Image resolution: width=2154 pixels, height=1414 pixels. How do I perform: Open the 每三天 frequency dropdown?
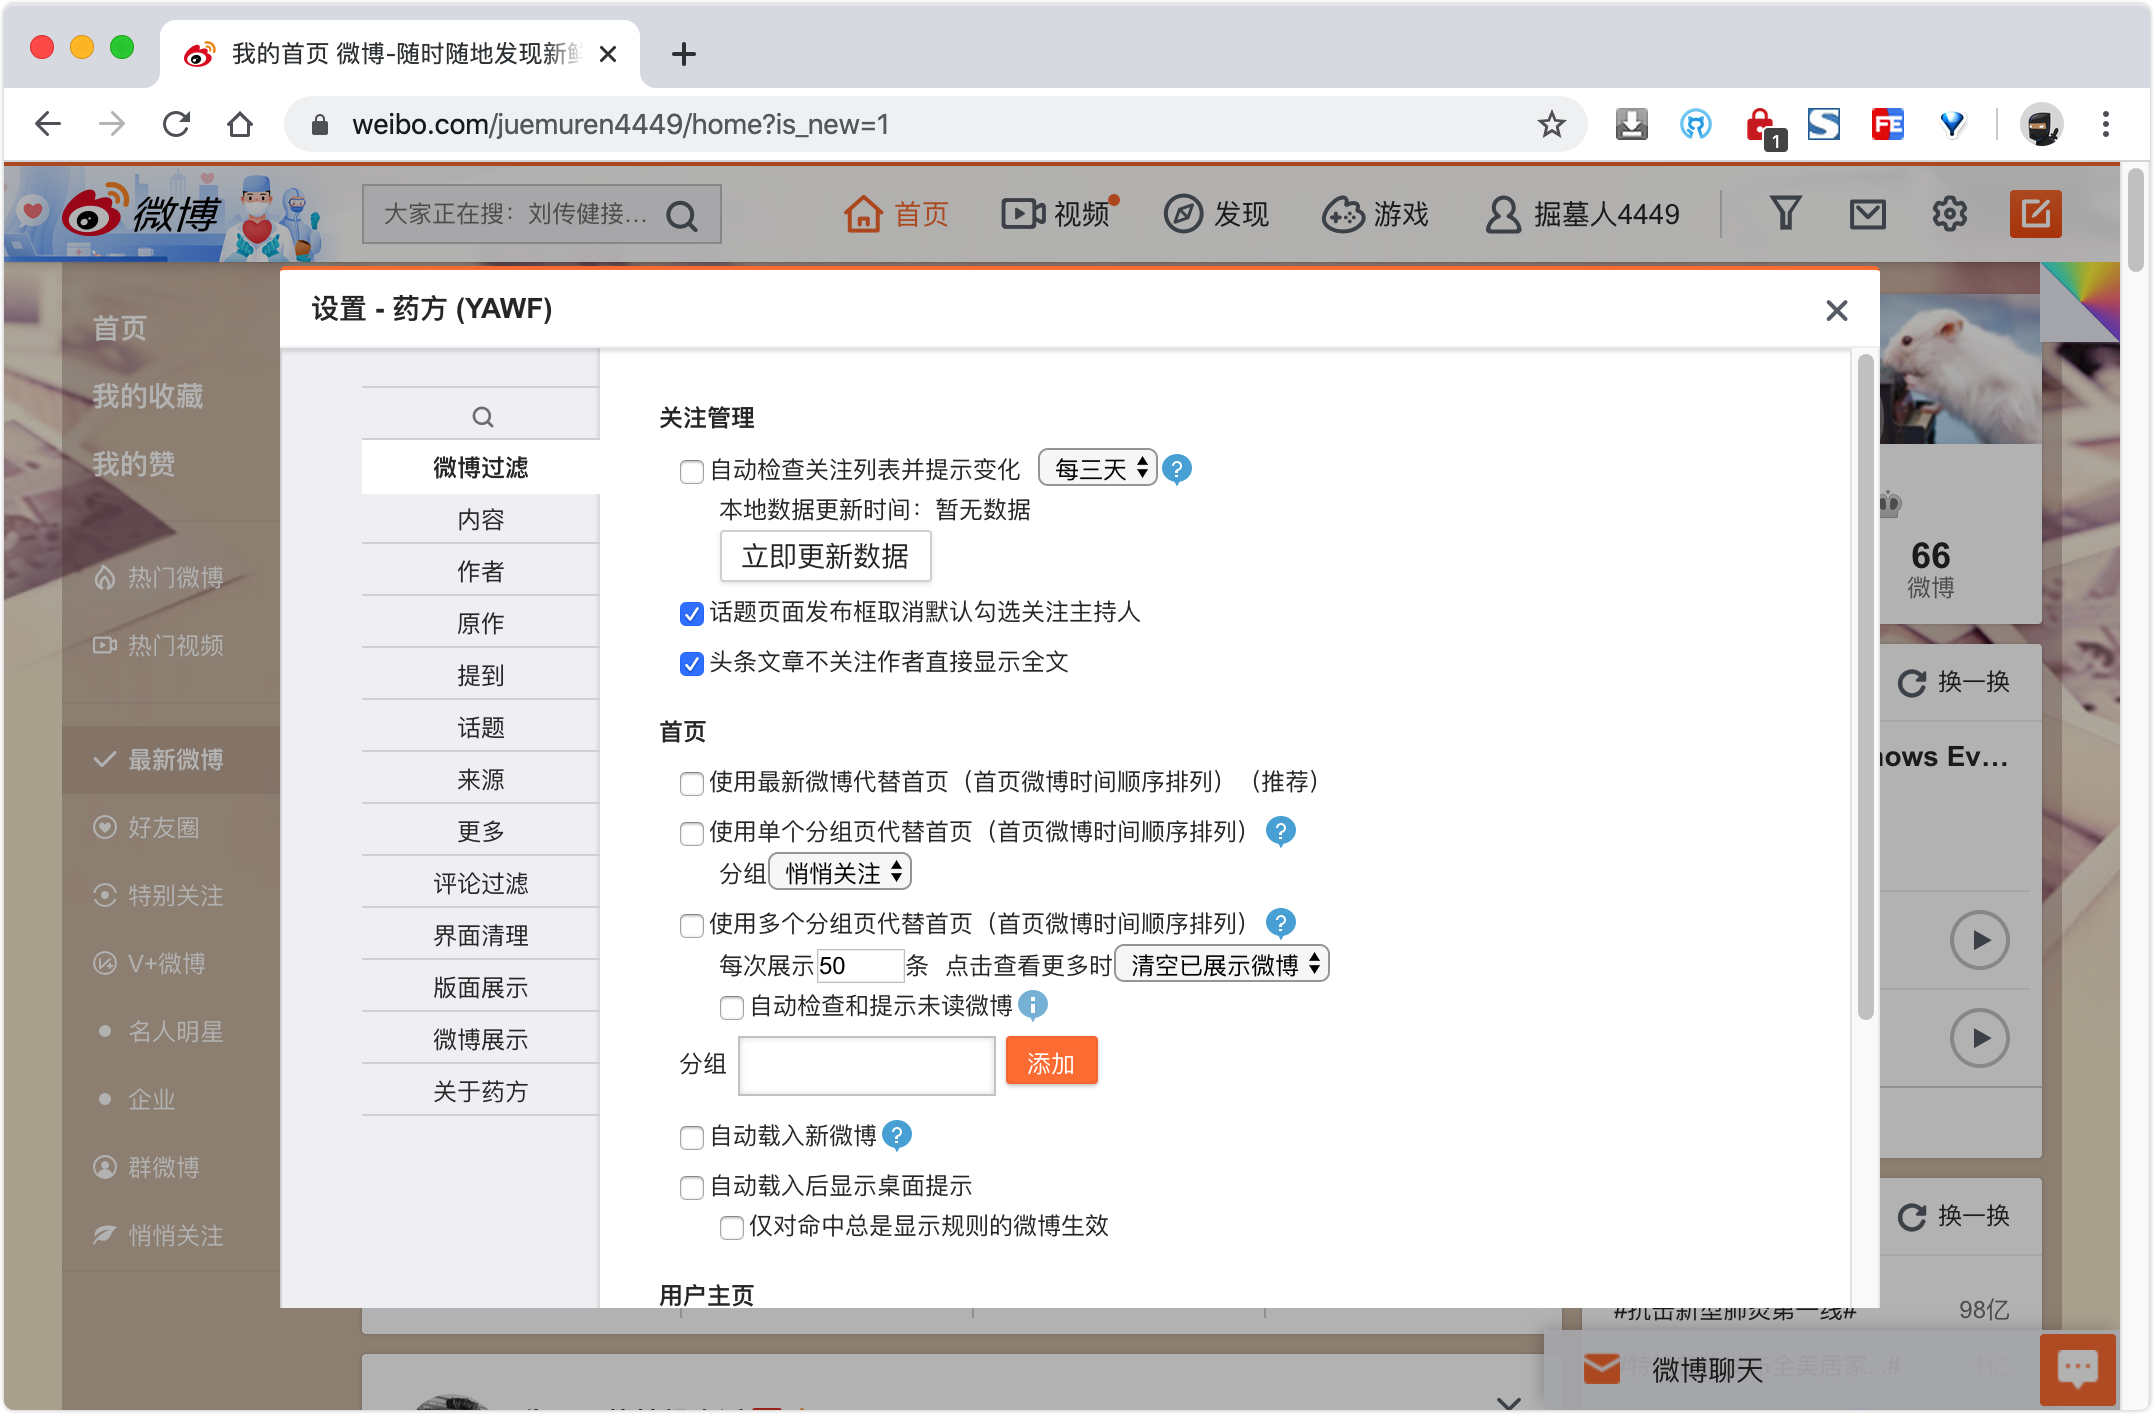click(x=1098, y=468)
